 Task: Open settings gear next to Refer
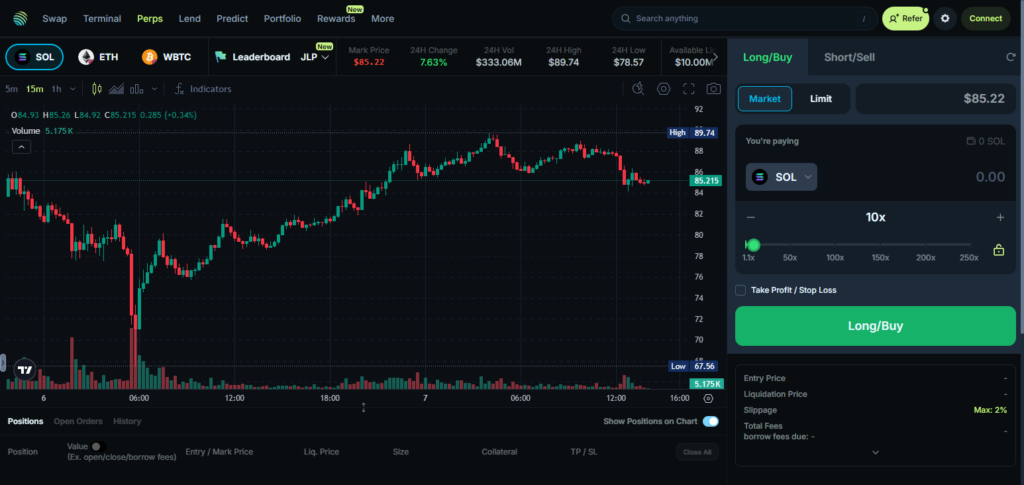pos(945,18)
